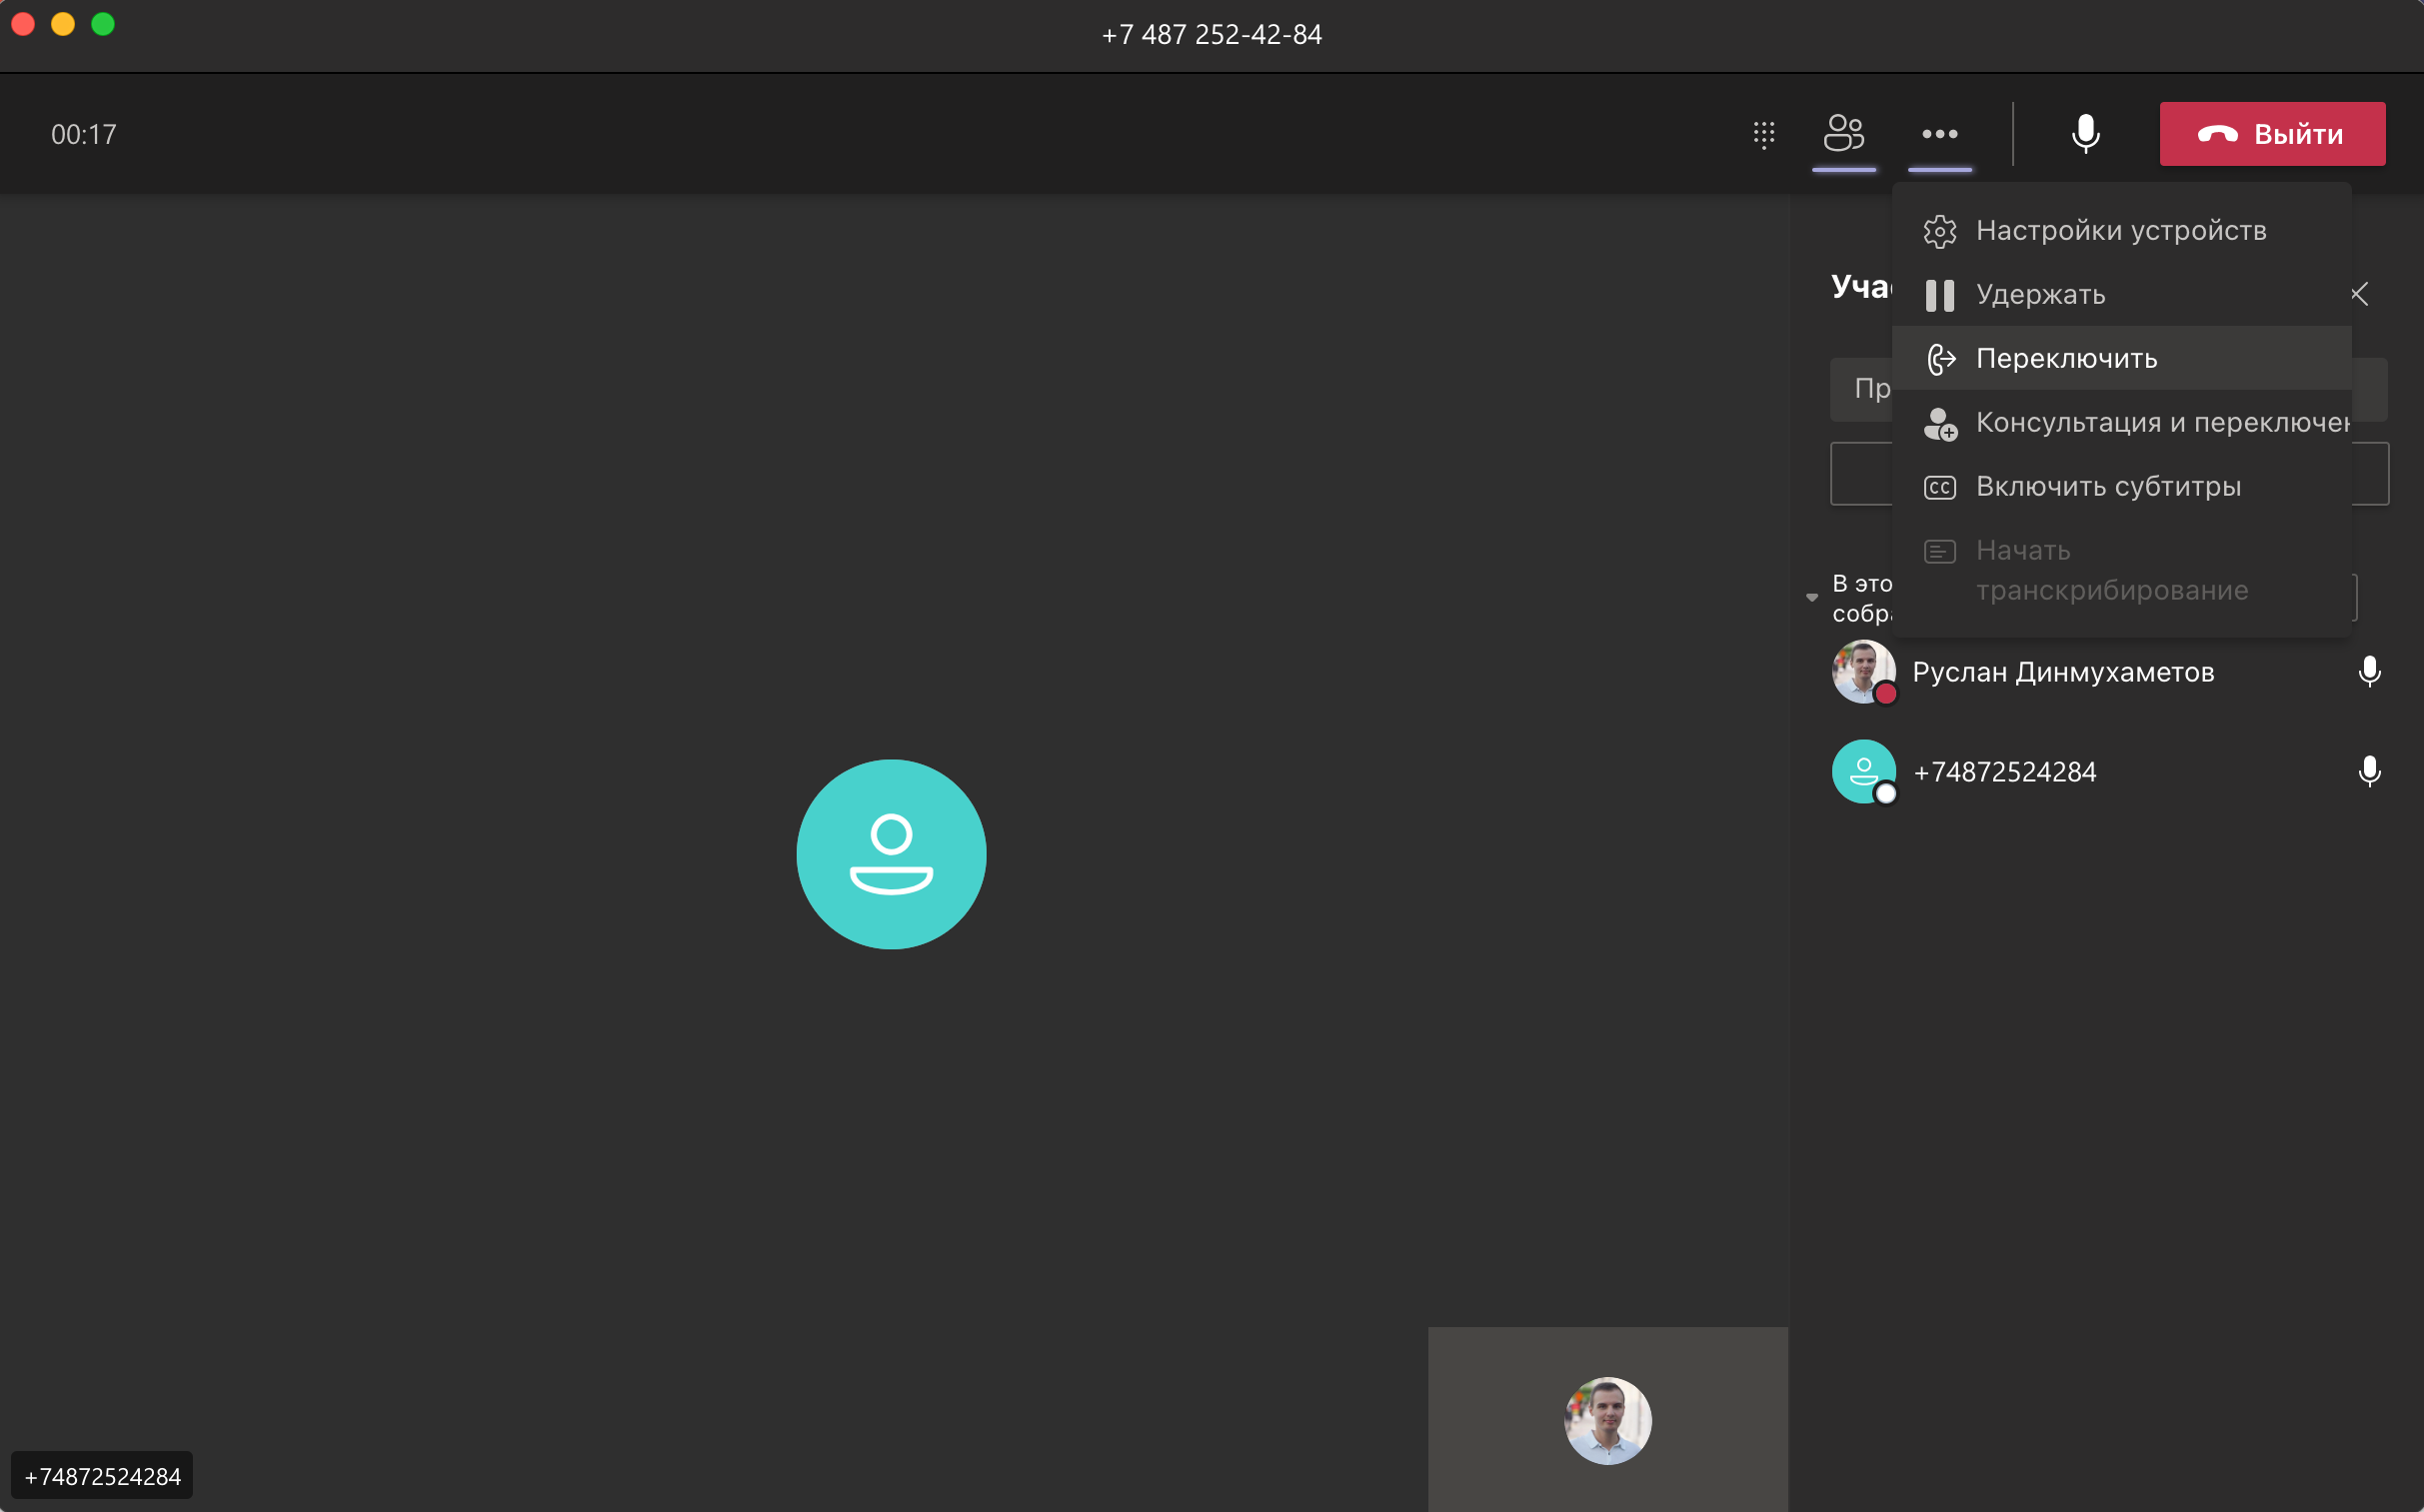Viewport: 2424px width, 1512px height.
Task: Toggle the participants panel icon
Action: click(1843, 134)
